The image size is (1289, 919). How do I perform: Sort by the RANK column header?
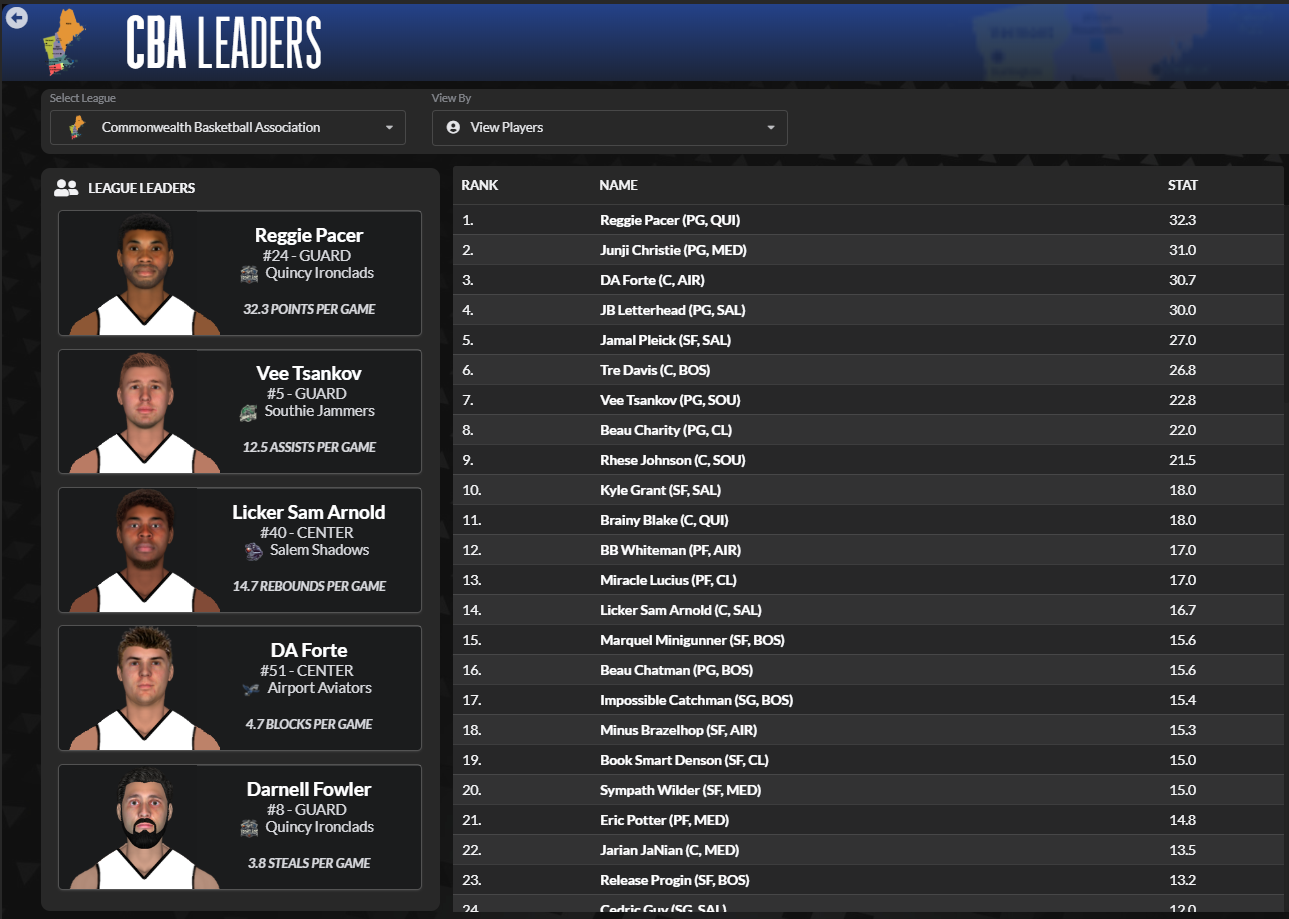point(480,185)
